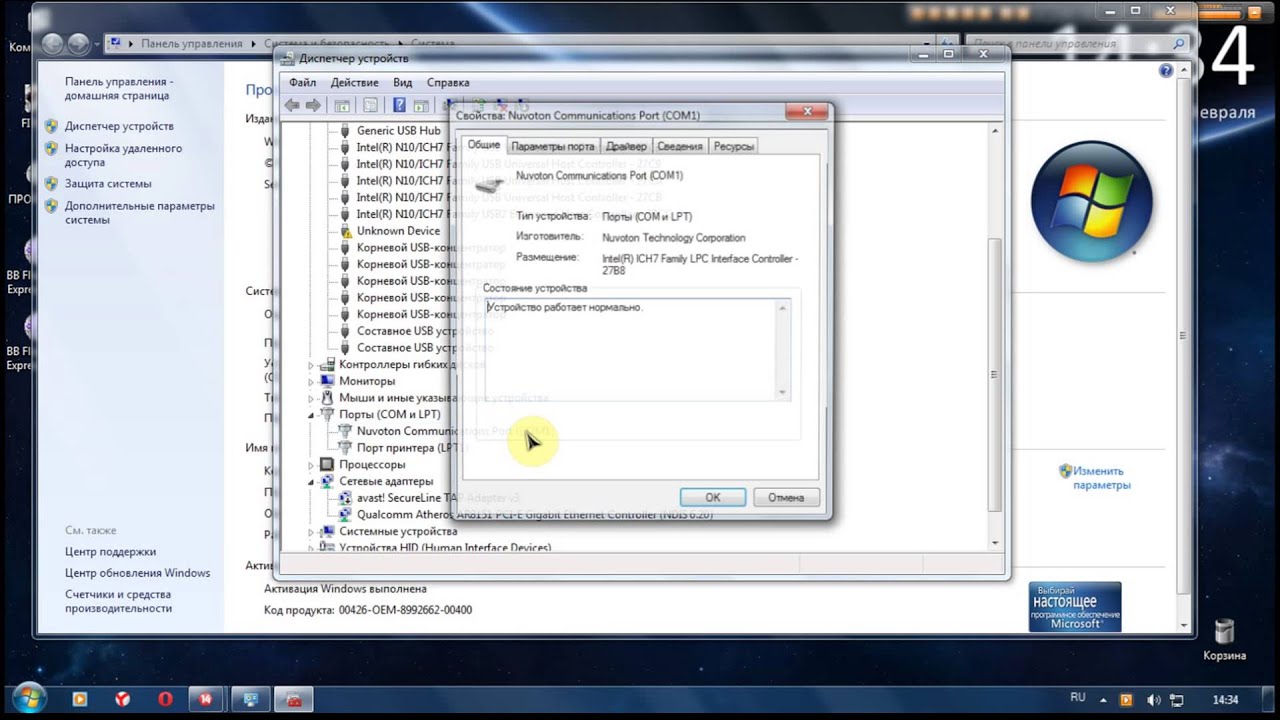
Task: Click the action pane toolbar icon after Help
Action: pos(421,105)
